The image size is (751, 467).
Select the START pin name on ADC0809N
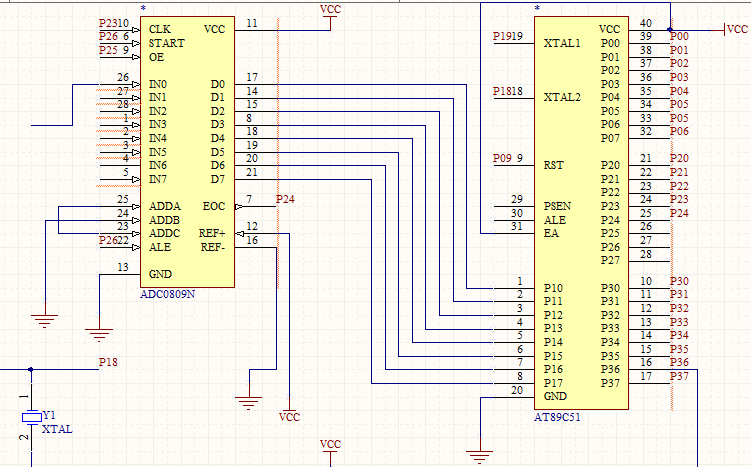click(166, 43)
